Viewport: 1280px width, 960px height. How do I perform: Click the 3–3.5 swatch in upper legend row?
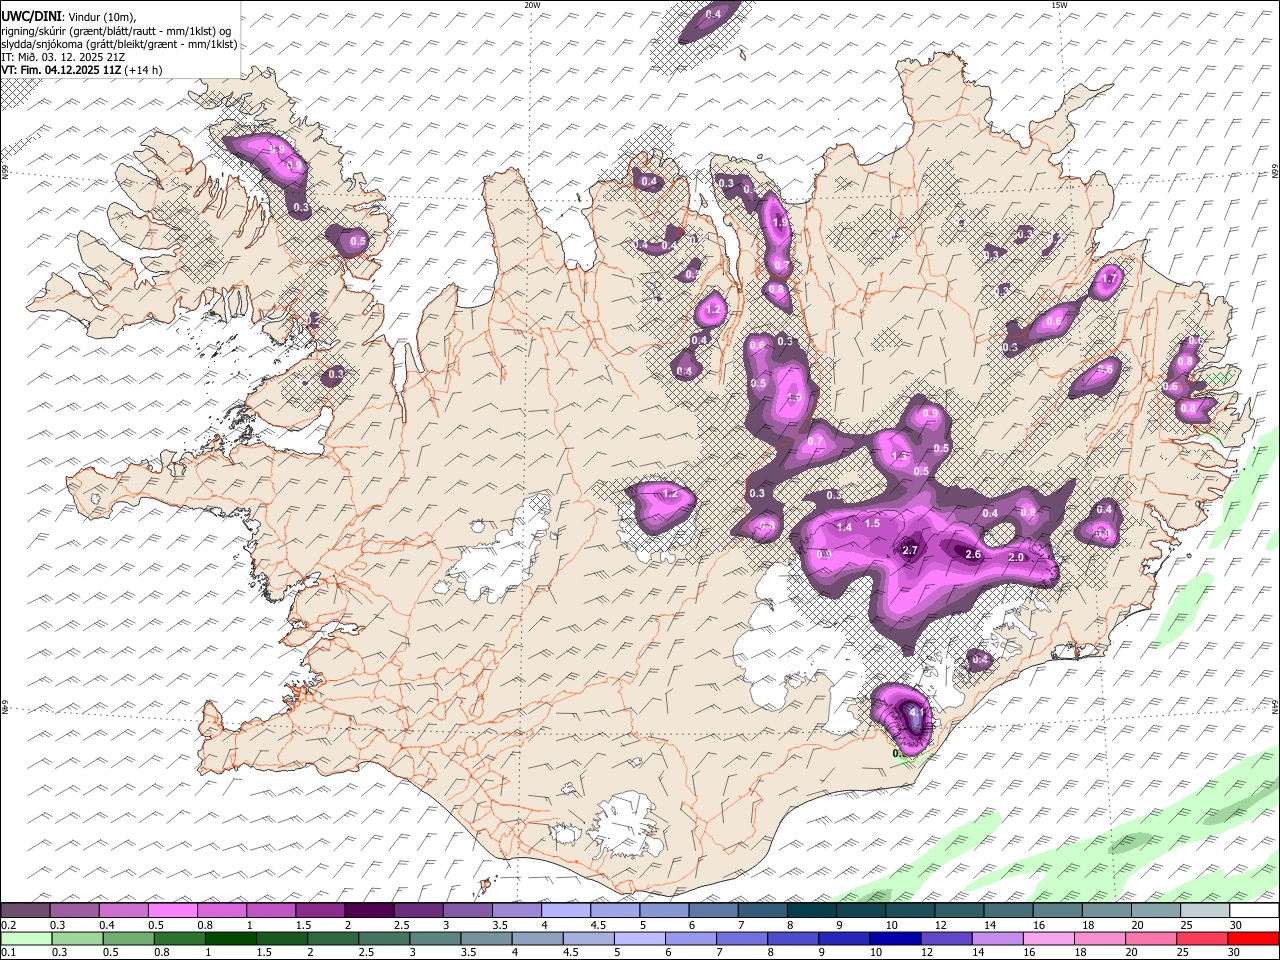click(467, 910)
